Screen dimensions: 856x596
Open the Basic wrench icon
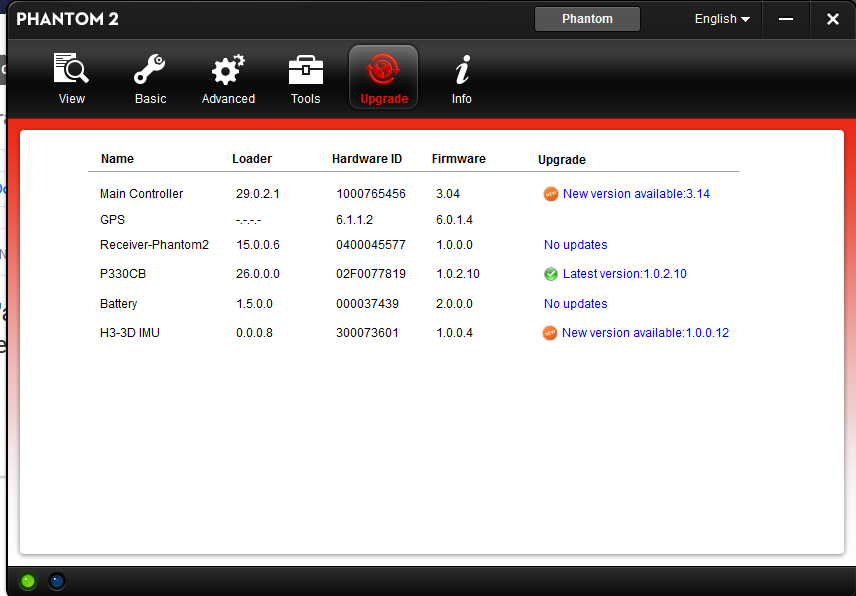pyautogui.click(x=150, y=68)
